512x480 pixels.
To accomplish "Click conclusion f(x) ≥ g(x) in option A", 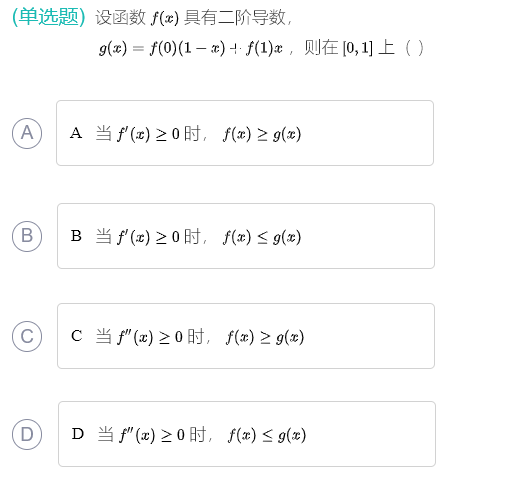I will coord(262,134).
